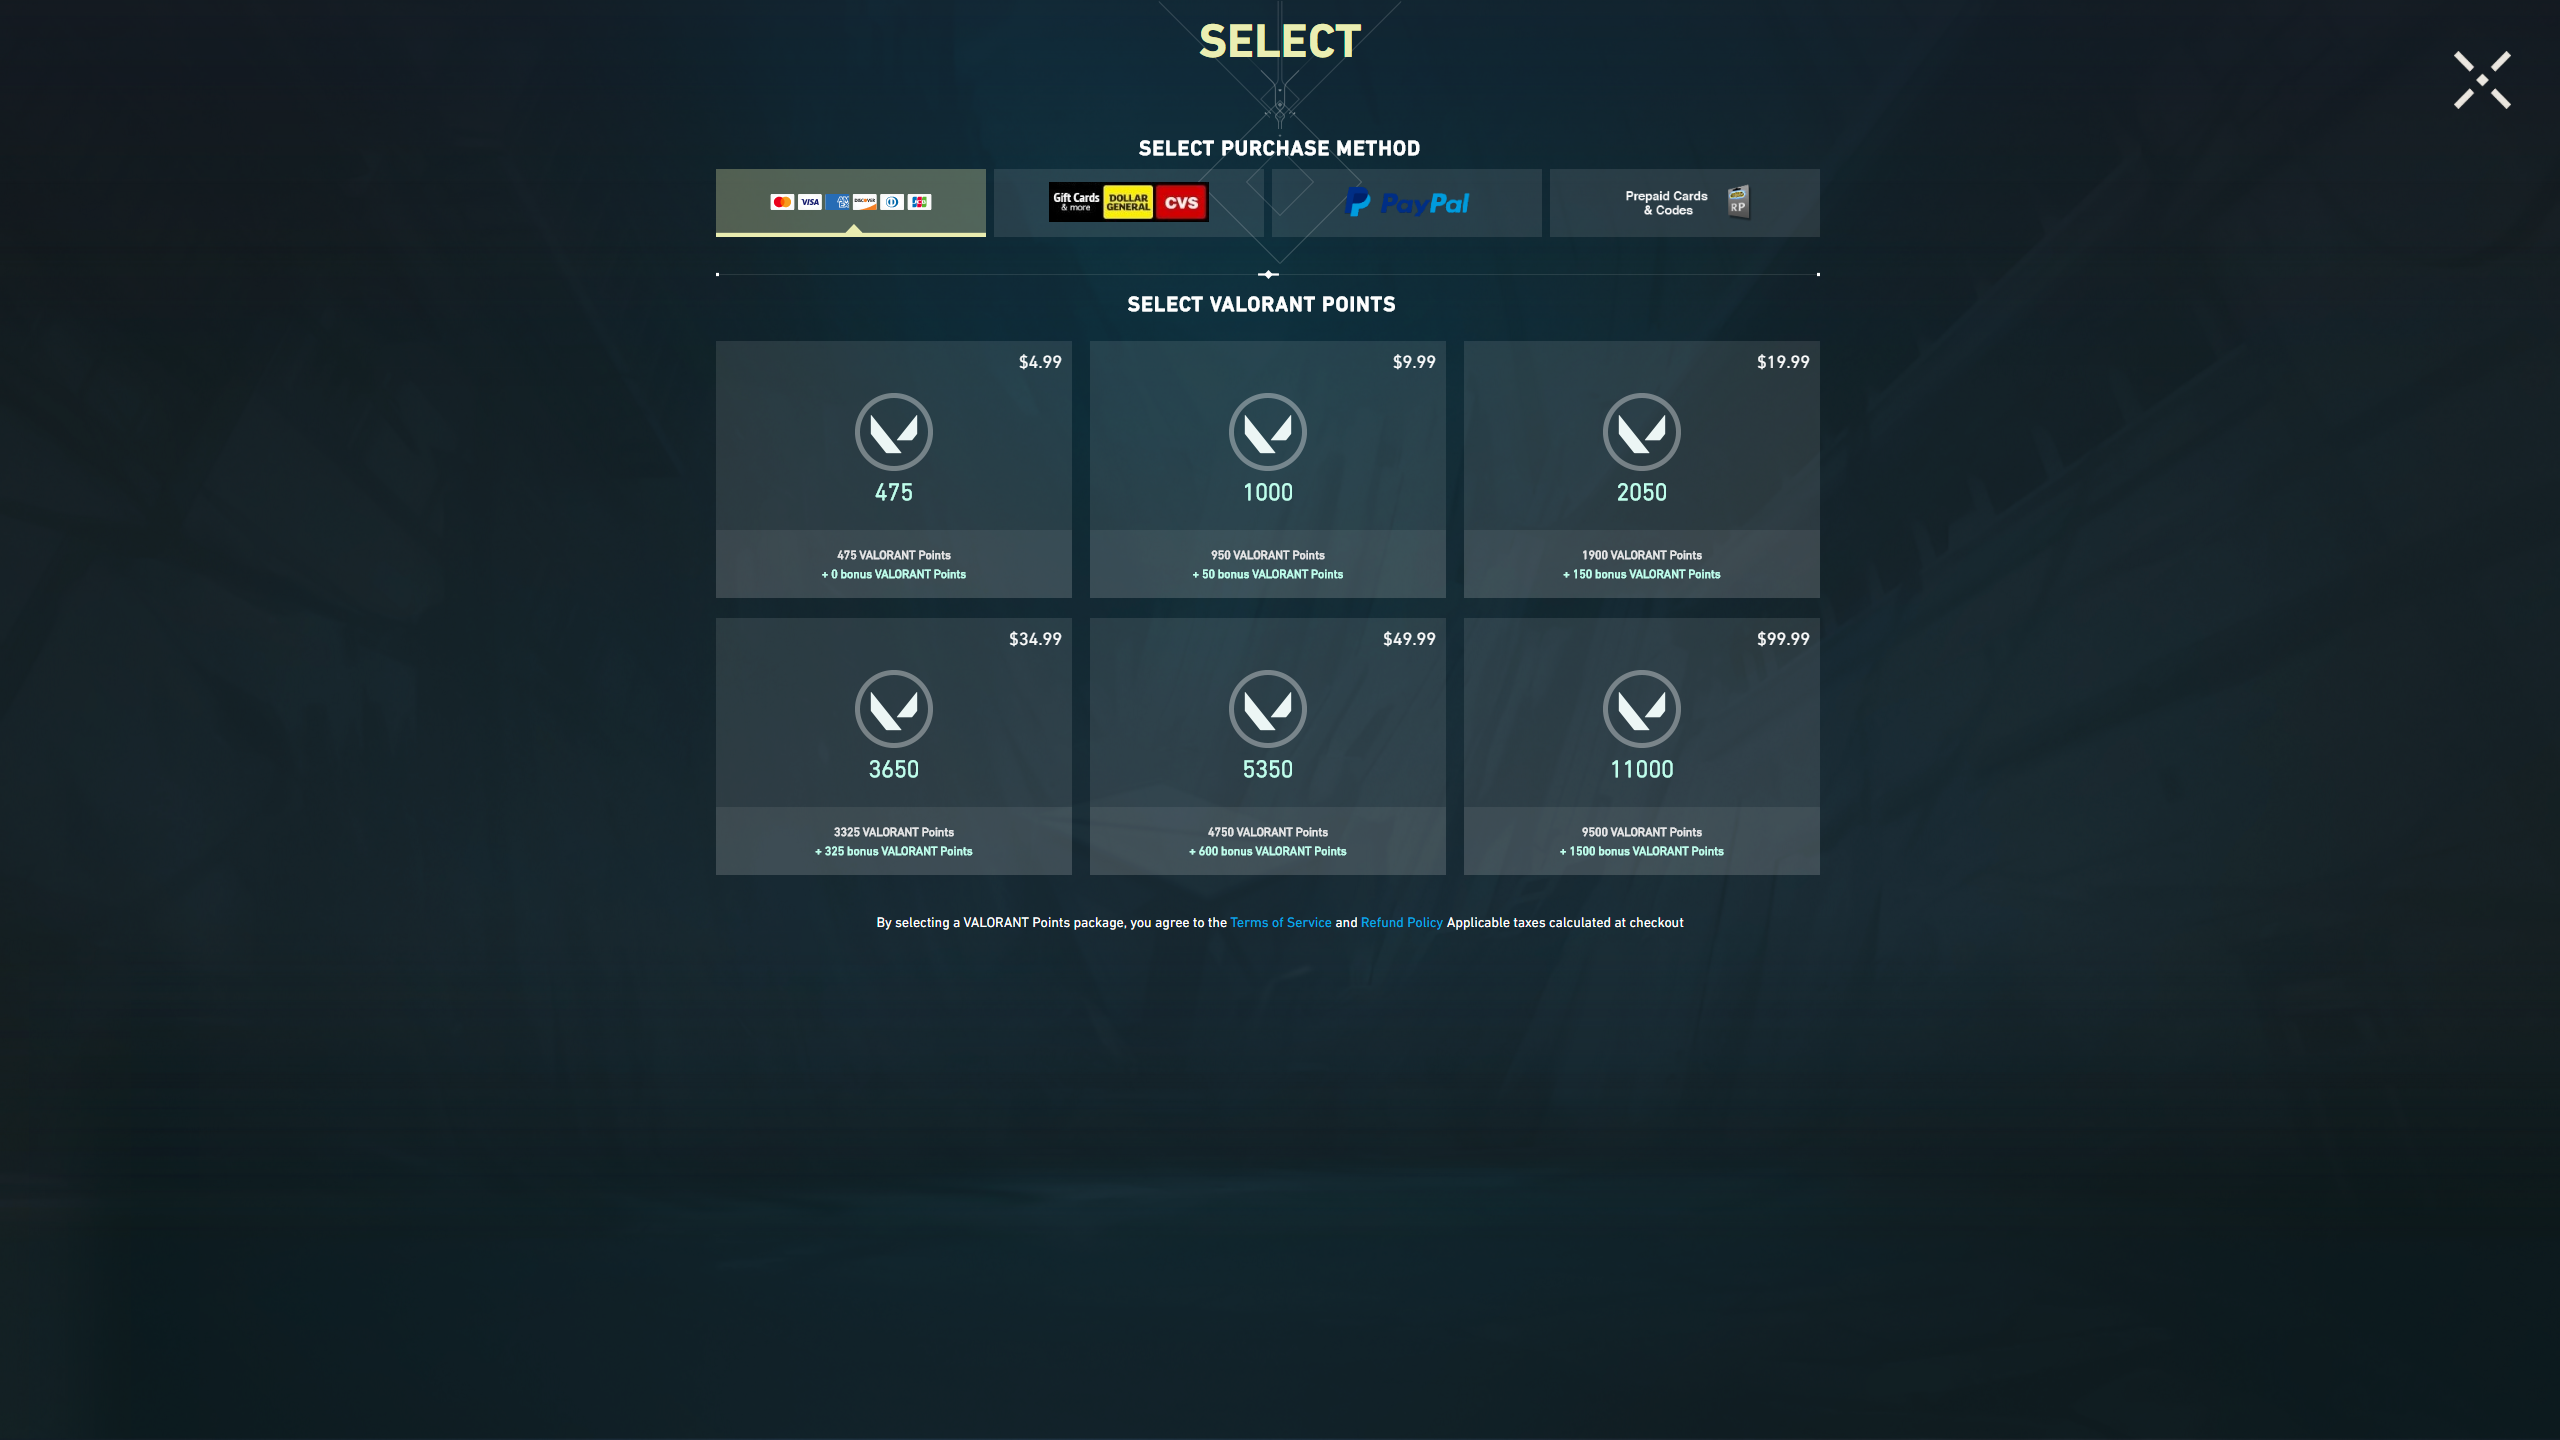The width and height of the screenshot is (2560, 1440).
Task: Open the Refund Policy link
Action: [1401, 921]
